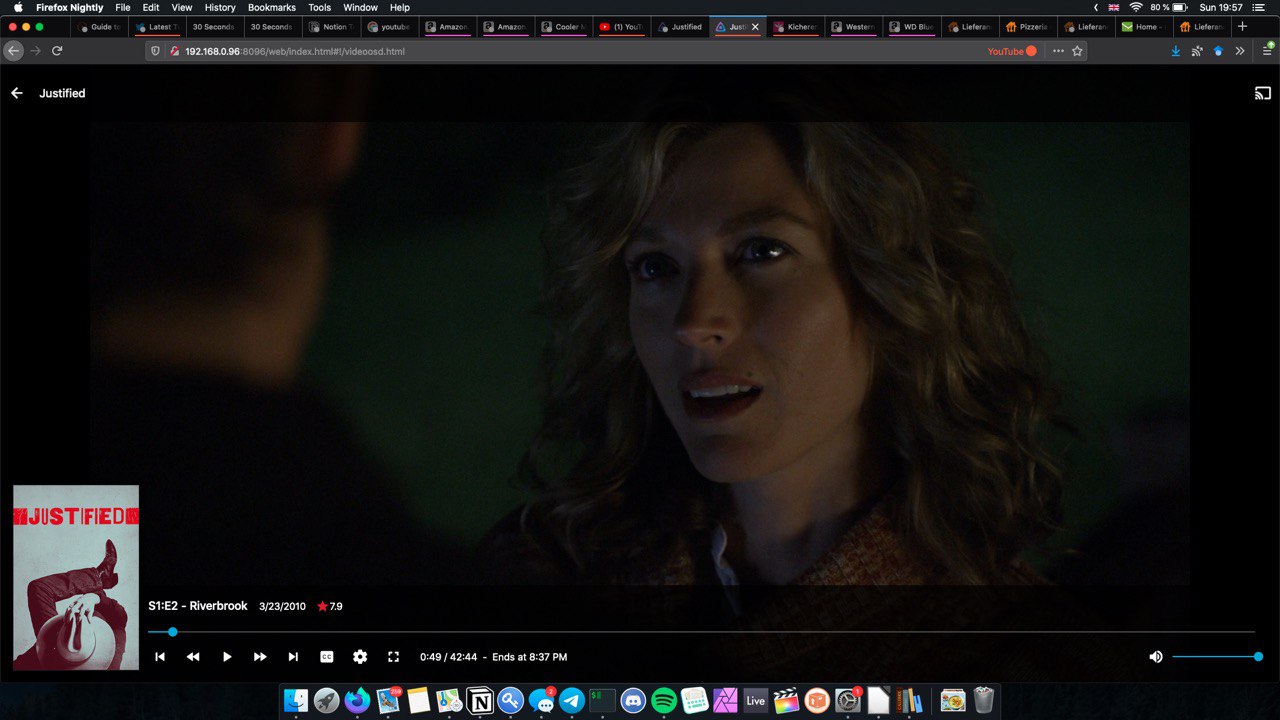The width and height of the screenshot is (1280, 720).
Task: Open Final Cut Pro from the dock
Action: tap(787, 700)
